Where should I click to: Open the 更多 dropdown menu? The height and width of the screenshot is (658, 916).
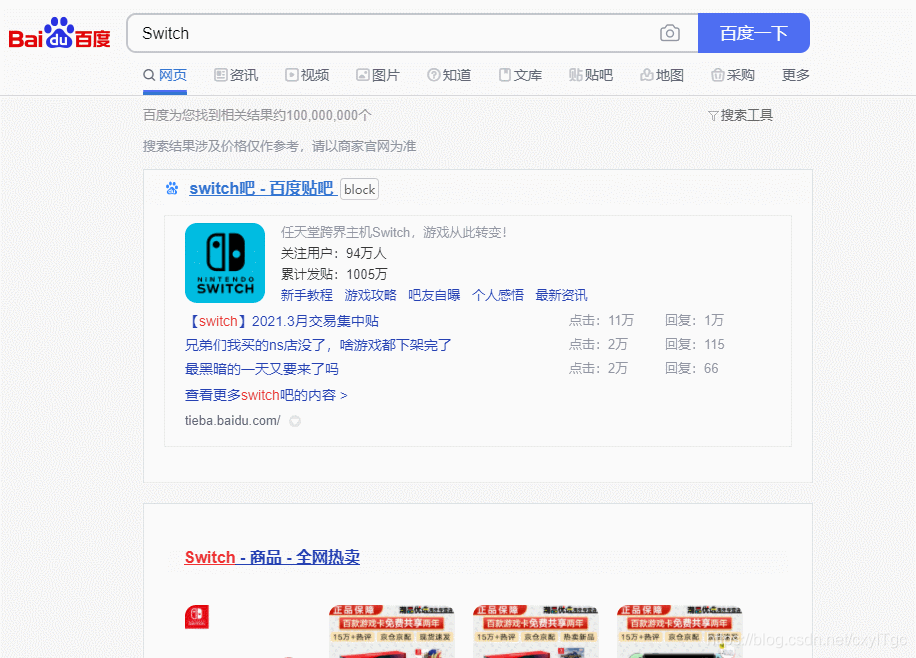click(x=795, y=74)
